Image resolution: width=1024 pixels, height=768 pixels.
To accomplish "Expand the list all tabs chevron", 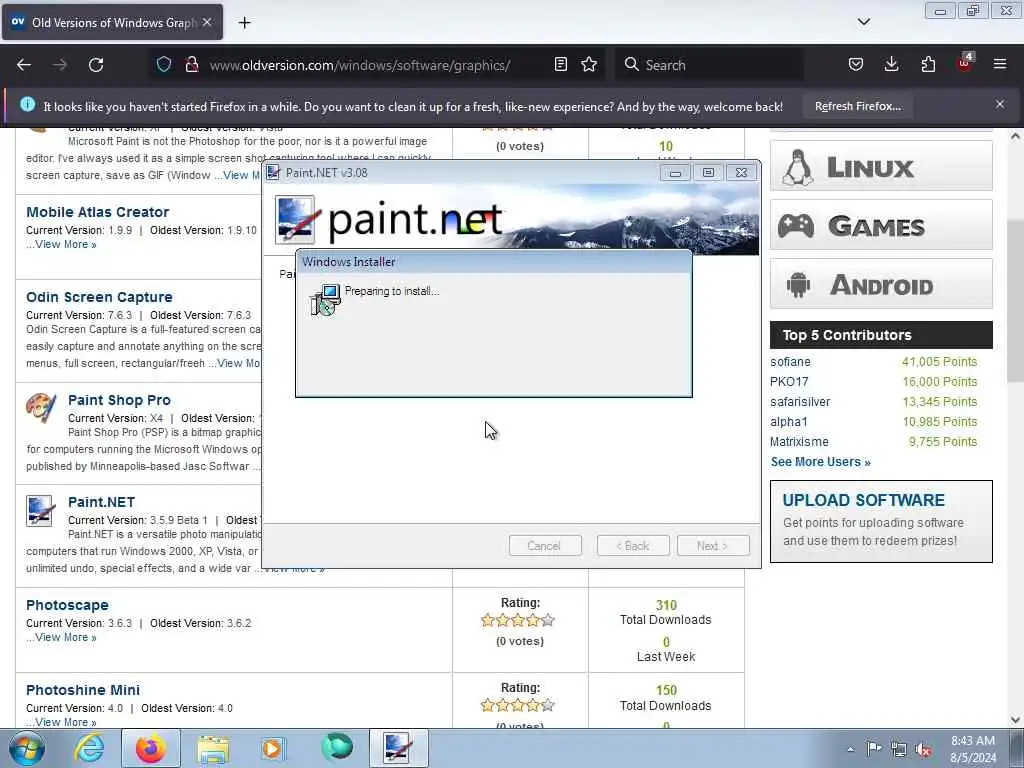I will pos(863,22).
